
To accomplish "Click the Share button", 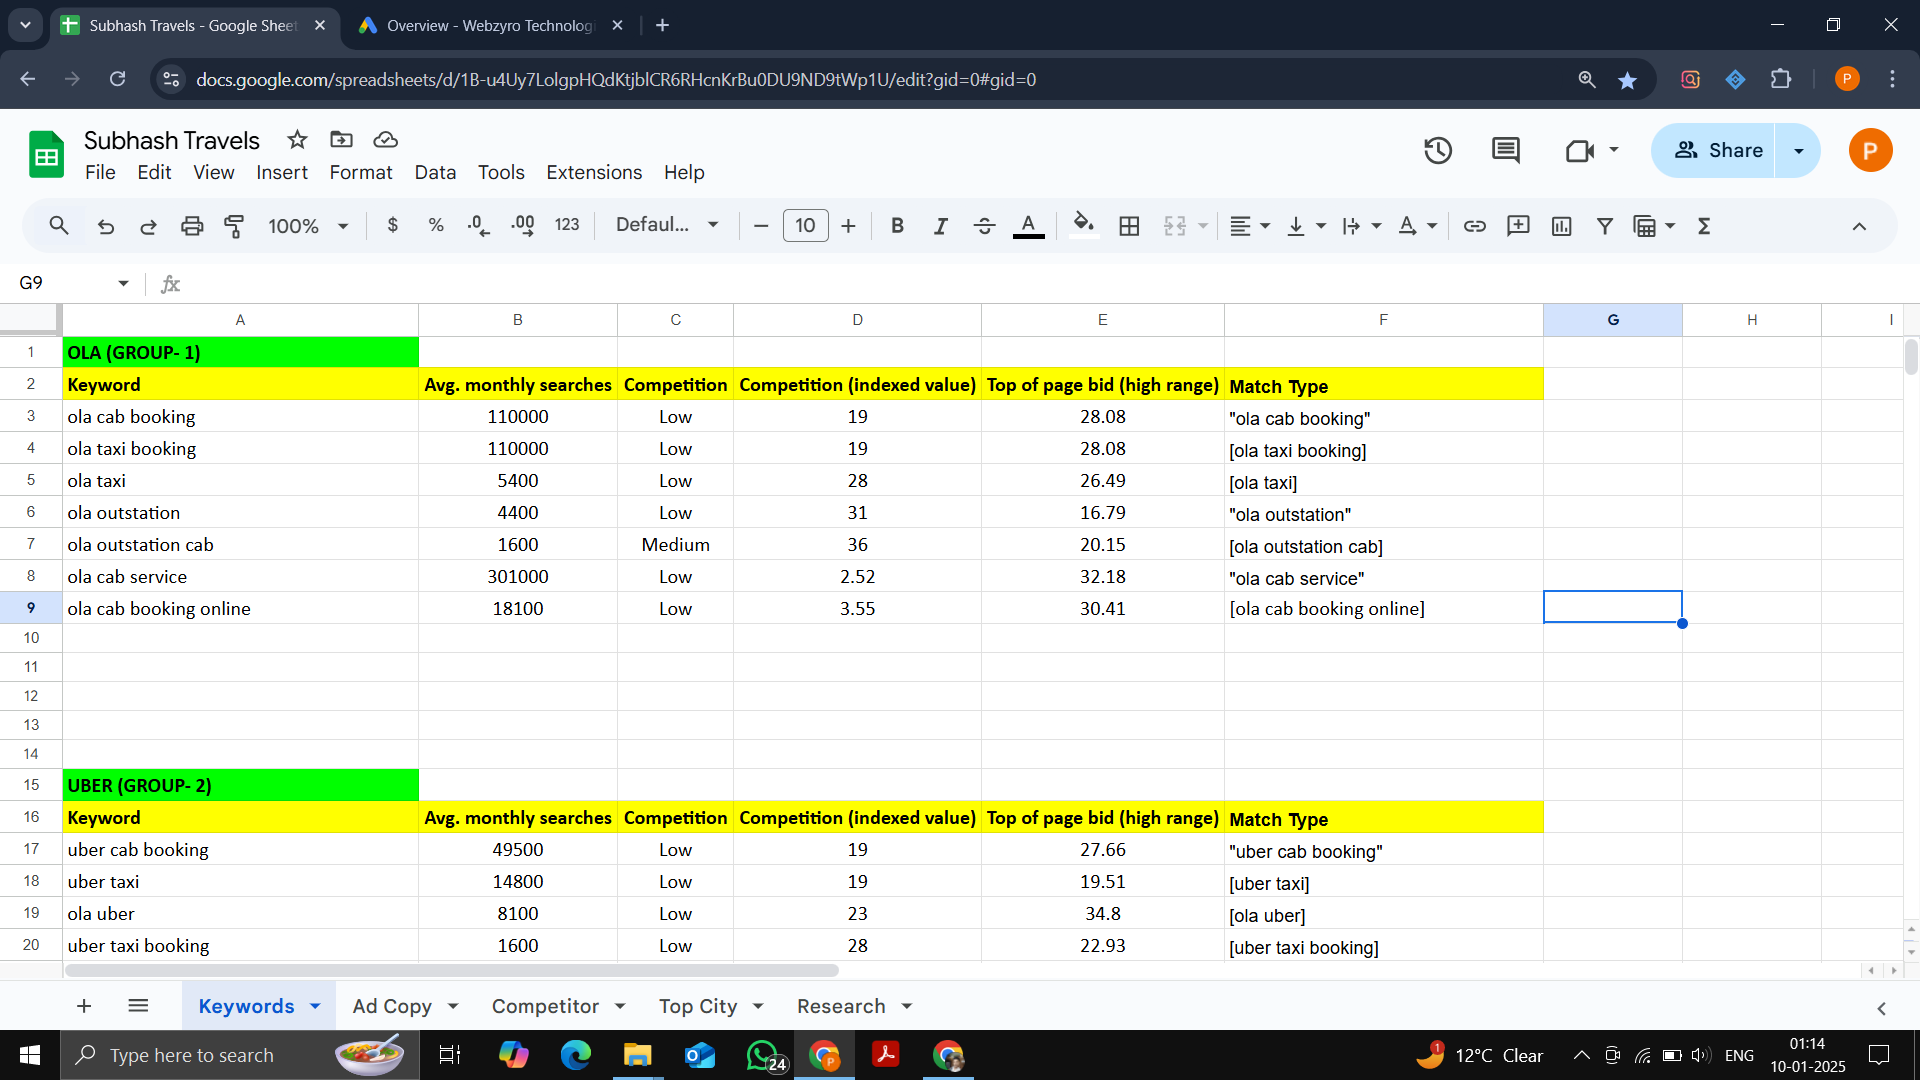I will click(x=1714, y=151).
